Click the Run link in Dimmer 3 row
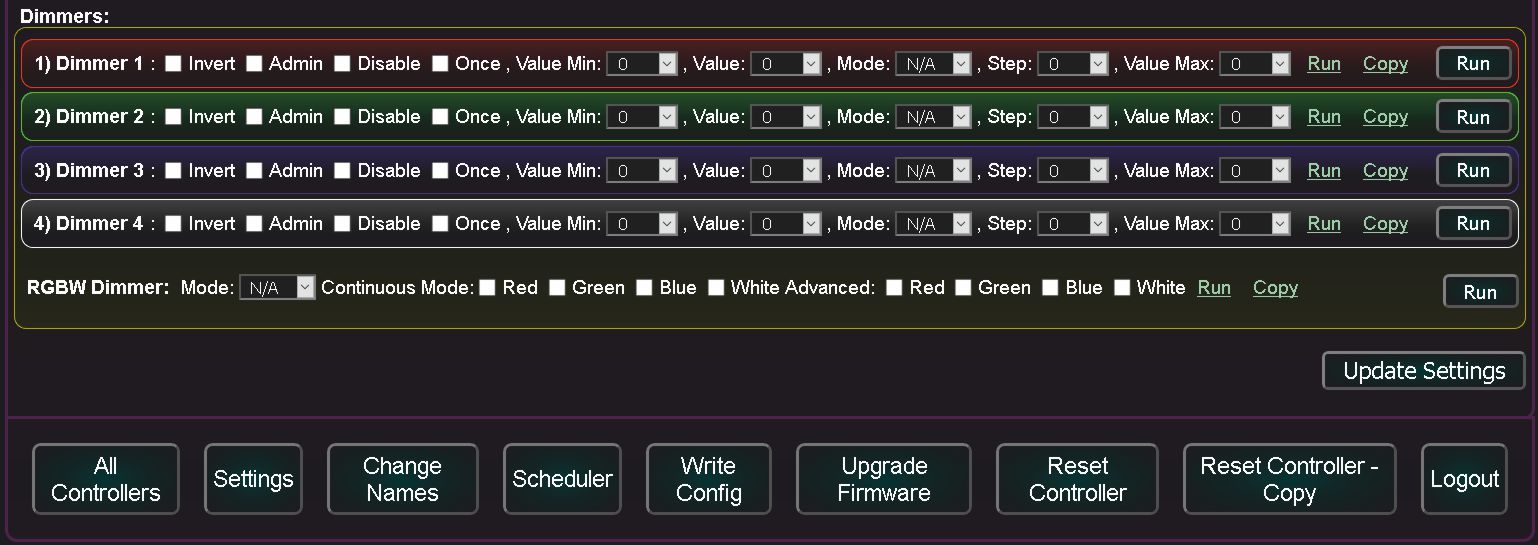The height and width of the screenshot is (545, 1538). coord(1324,171)
